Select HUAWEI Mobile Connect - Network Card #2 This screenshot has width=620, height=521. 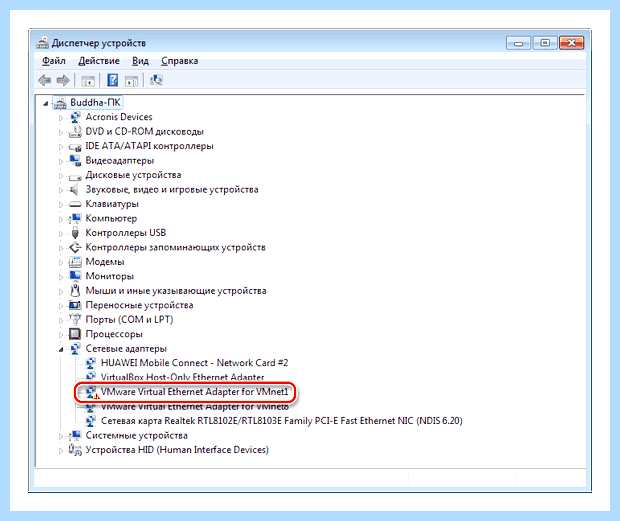194,363
